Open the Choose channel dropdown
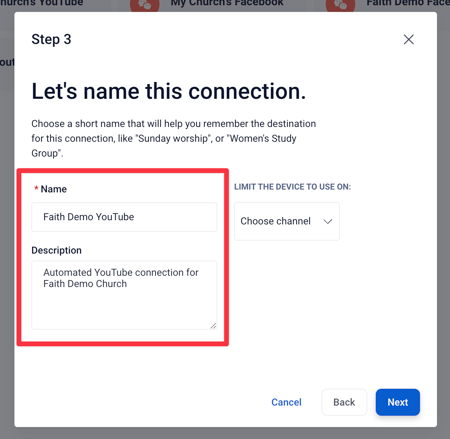This screenshot has width=450, height=439. [x=287, y=221]
